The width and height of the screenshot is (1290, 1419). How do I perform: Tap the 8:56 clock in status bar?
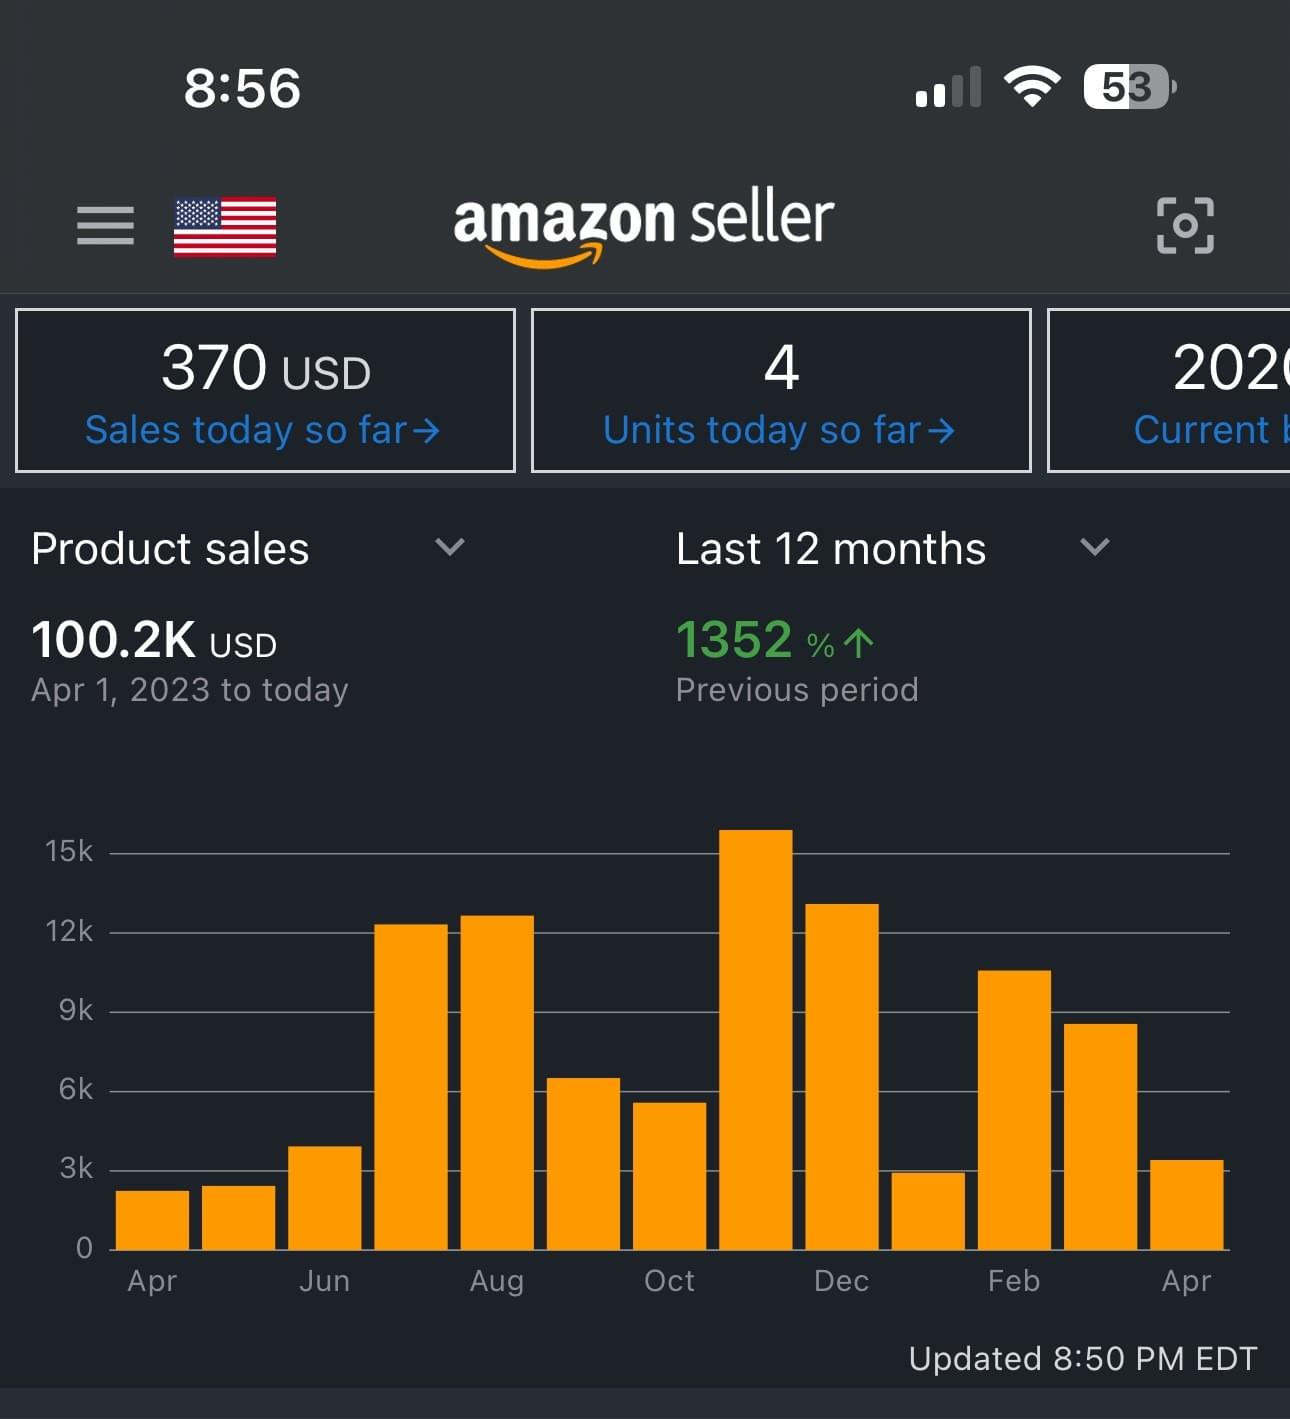tap(242, 88)
